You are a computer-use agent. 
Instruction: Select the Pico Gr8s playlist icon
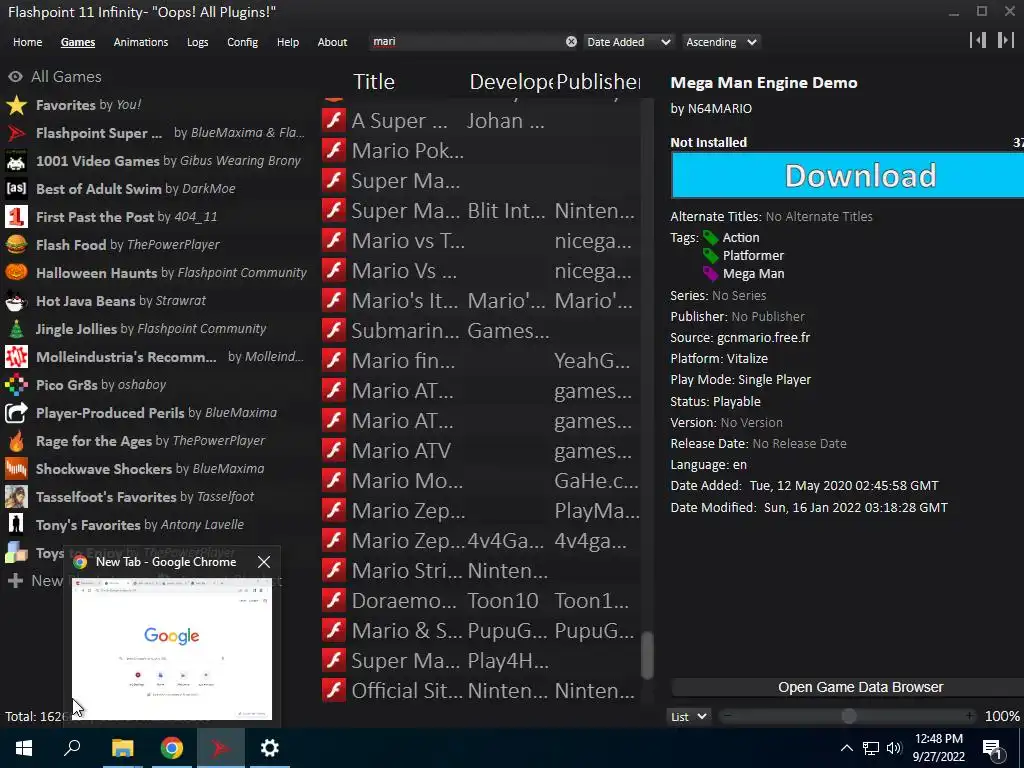pos(16,385)
